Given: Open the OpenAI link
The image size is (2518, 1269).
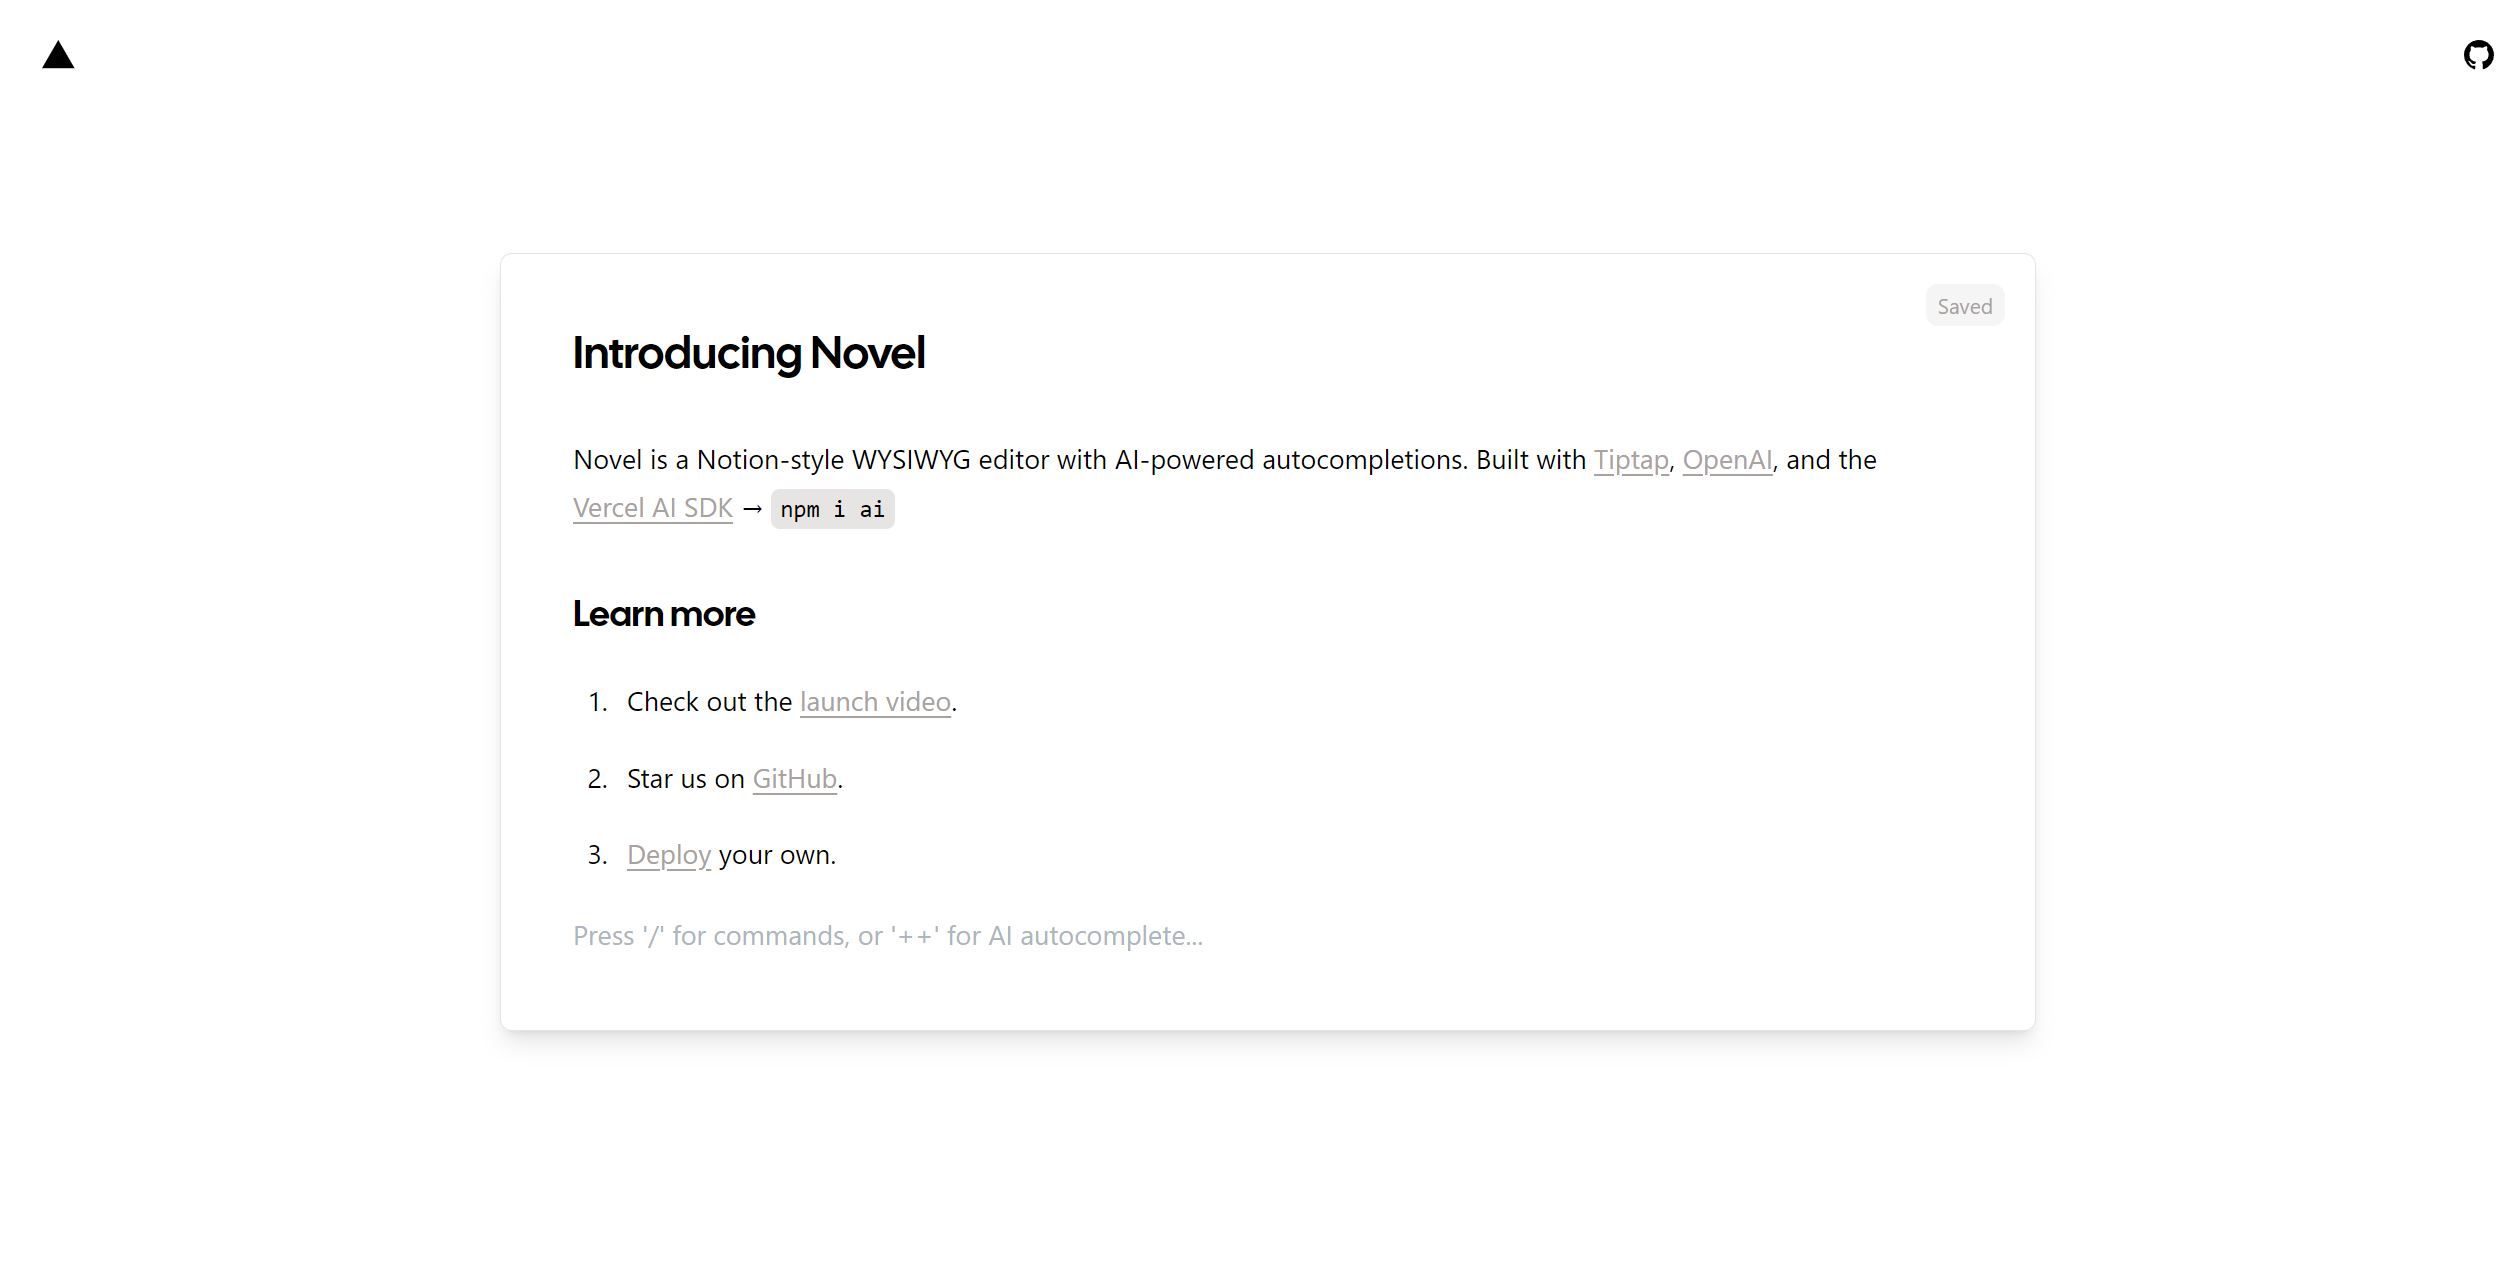Looking at the screenshot, I should tap(1727, 461).
